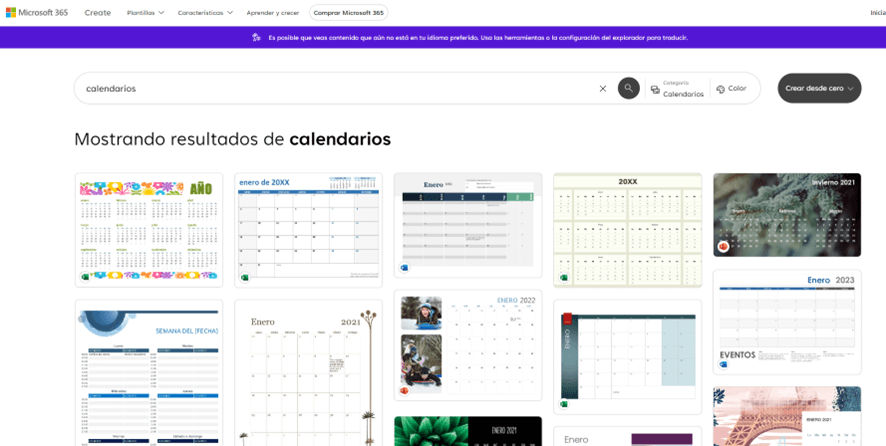Click Excel icon on 20XX beige template
Screen dimensions: 886x446
coord(564,277)
